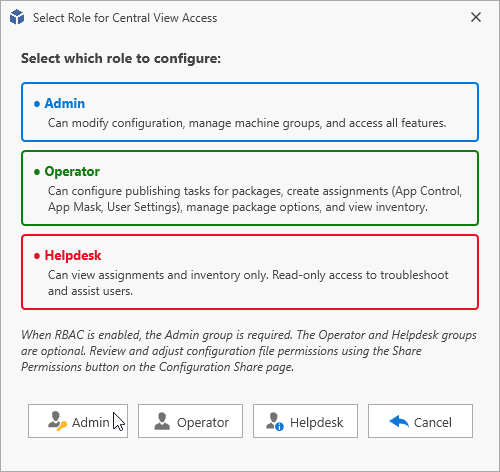Select the red Helpdesk heading text

pos(73,255)
